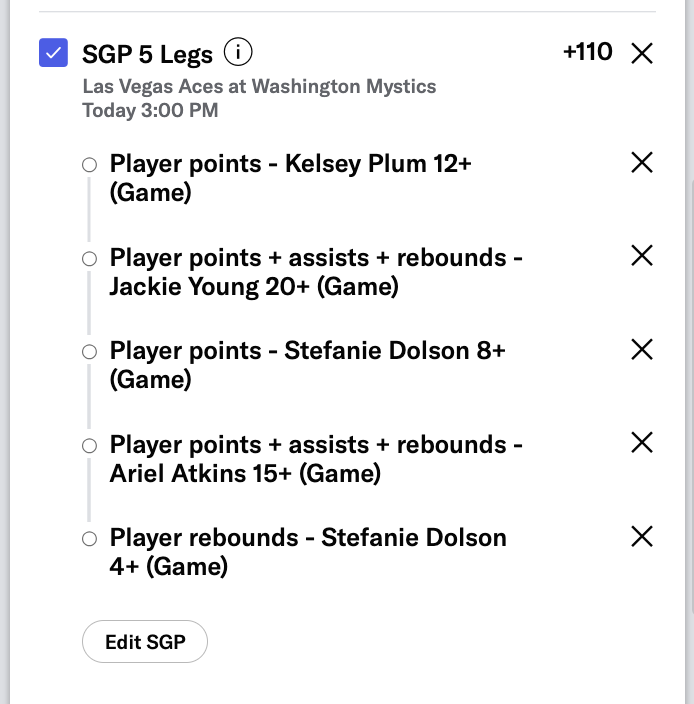The image size is (694, 704).
Task: Click the SGP 5 Legs title
Action: click(147, 52)
